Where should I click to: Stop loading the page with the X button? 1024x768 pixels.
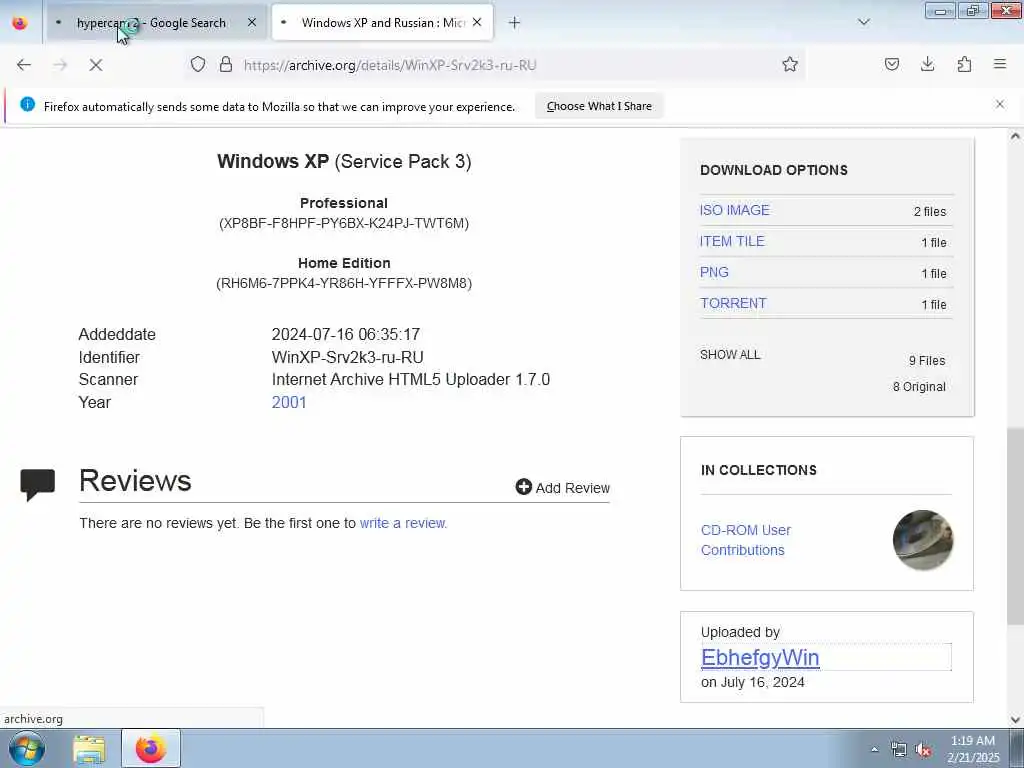click(95, 65)
